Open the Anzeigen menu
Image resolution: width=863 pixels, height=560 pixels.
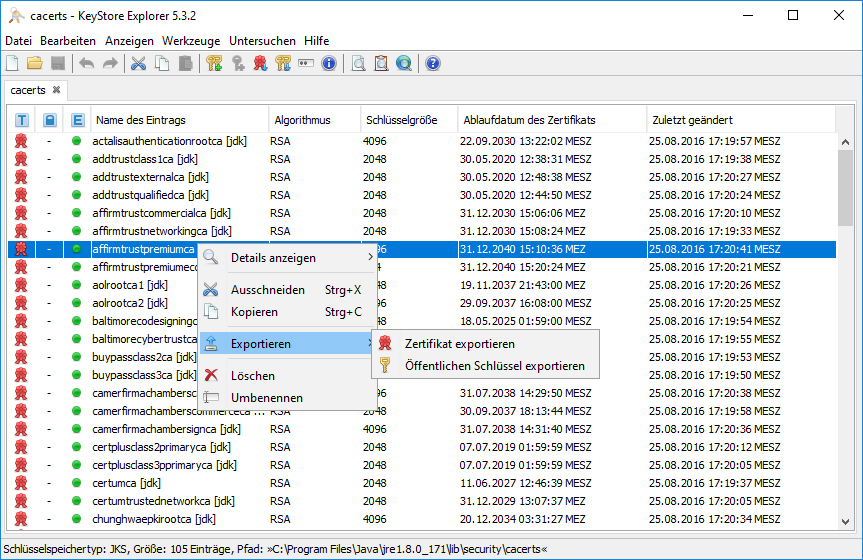pyautogui.click(x=129, y=41)
